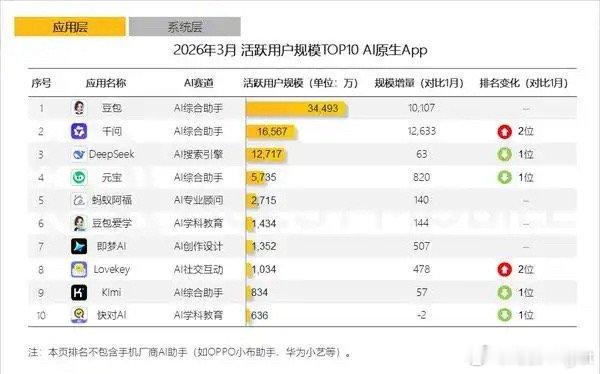Screen dimensions: 600x374
Task: Click the green down arrow in 元宝 row
Action: pos(505,177)
